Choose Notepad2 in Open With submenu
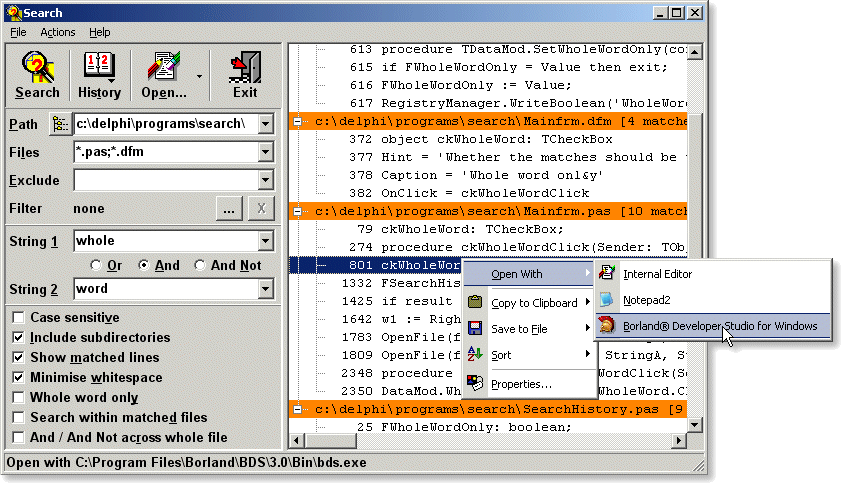This screenshot has width=841, height=483. [x=647, y=300]
